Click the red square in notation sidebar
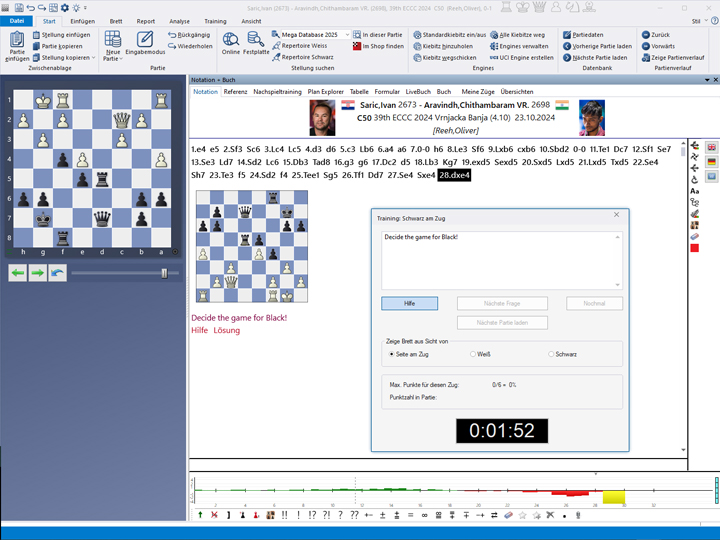Image resolution: width=720 pixels, height=540 pixels. coord(694,247)
